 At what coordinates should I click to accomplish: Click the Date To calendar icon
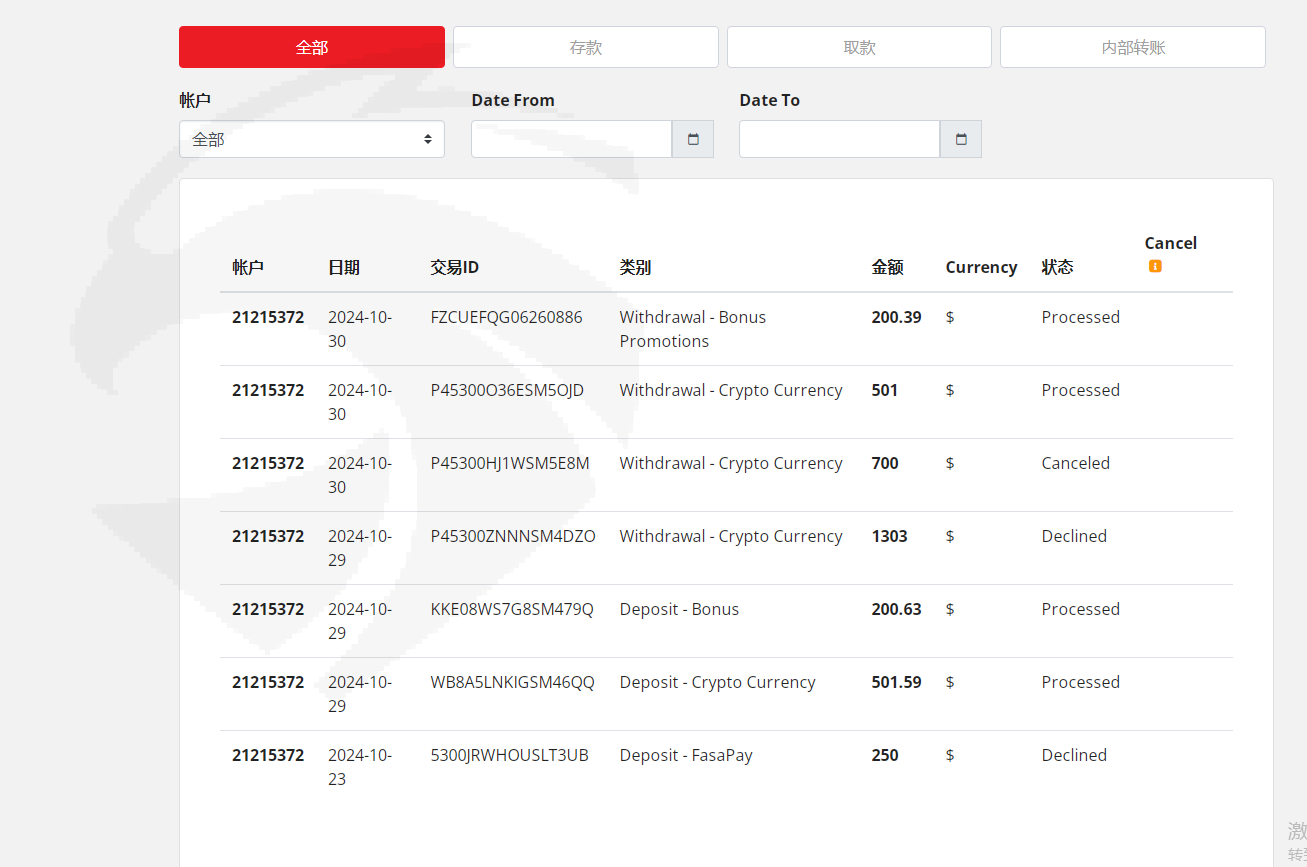click(961, 139)
